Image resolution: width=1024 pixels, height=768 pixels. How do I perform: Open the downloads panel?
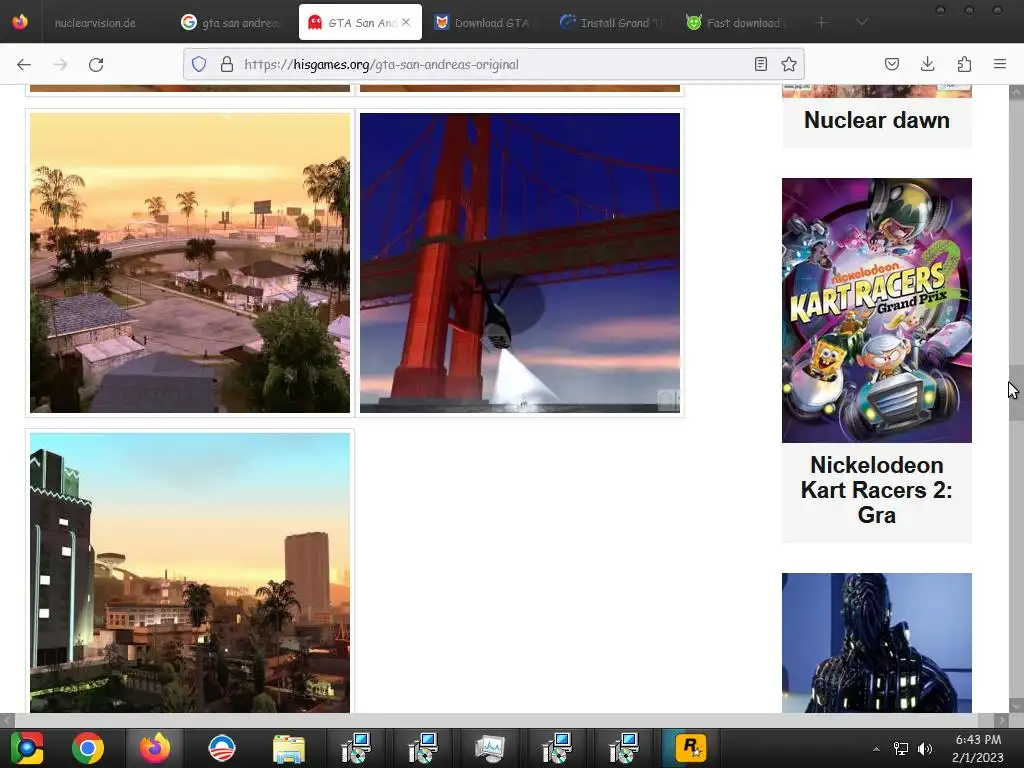pos(927,64)
